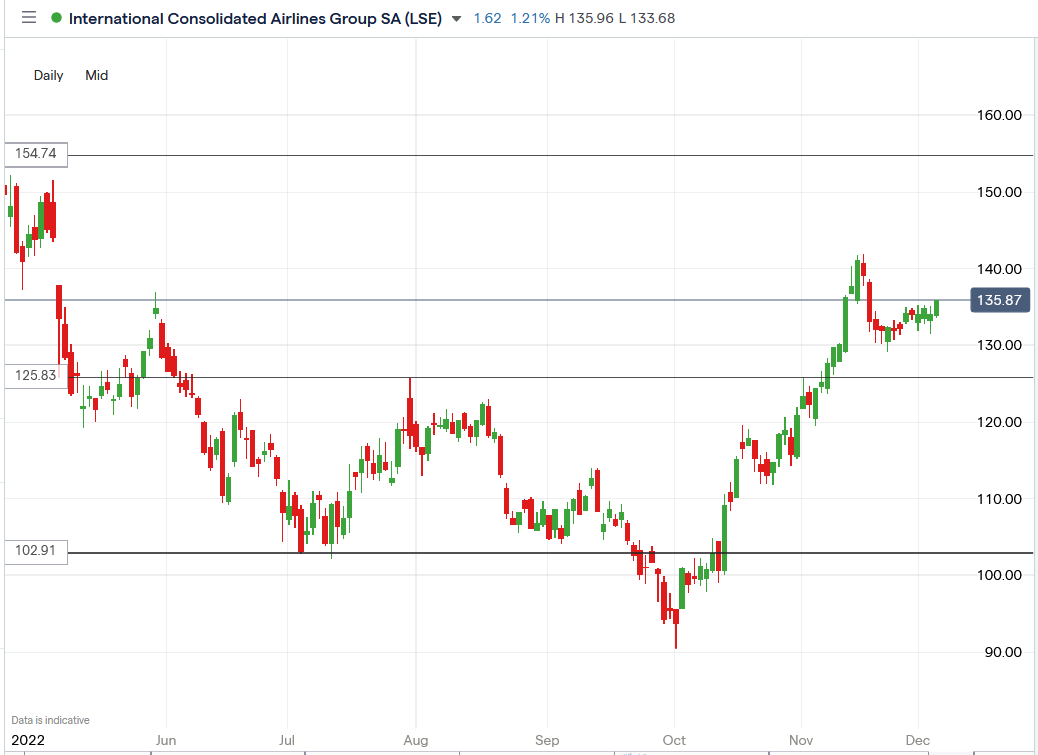Click the Nov date axis label
This screenshot has width=1038, height=755.
(x=801, y=740)
